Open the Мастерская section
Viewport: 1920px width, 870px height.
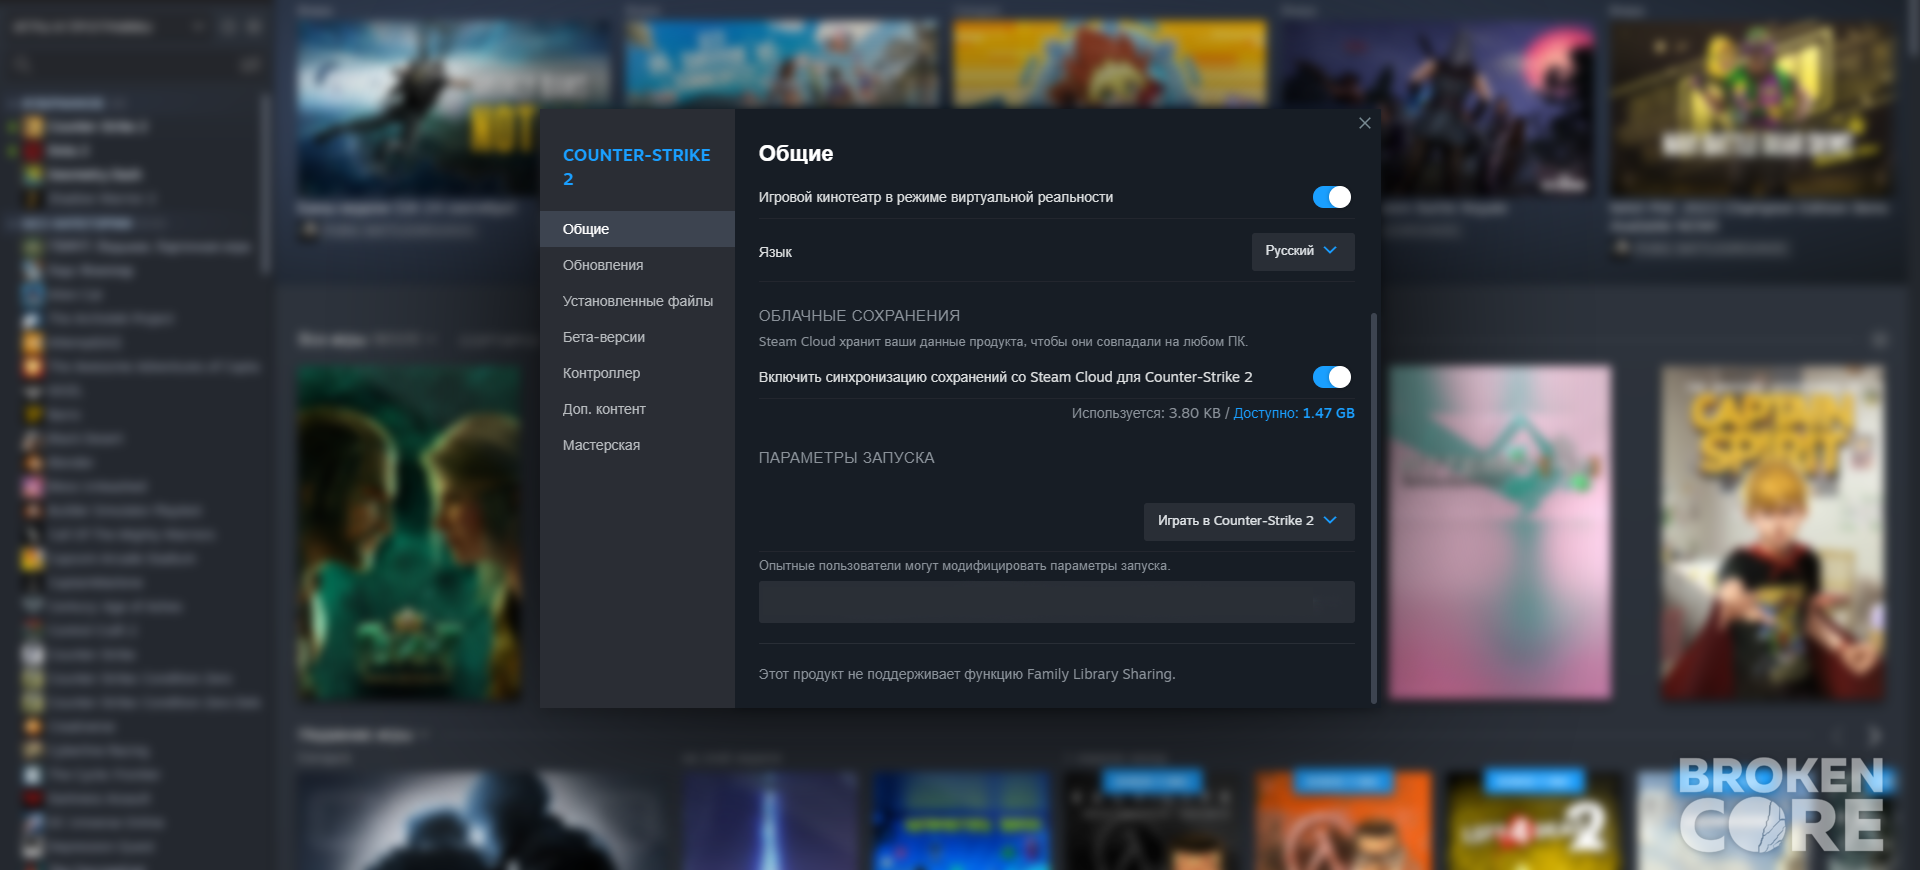637,445
